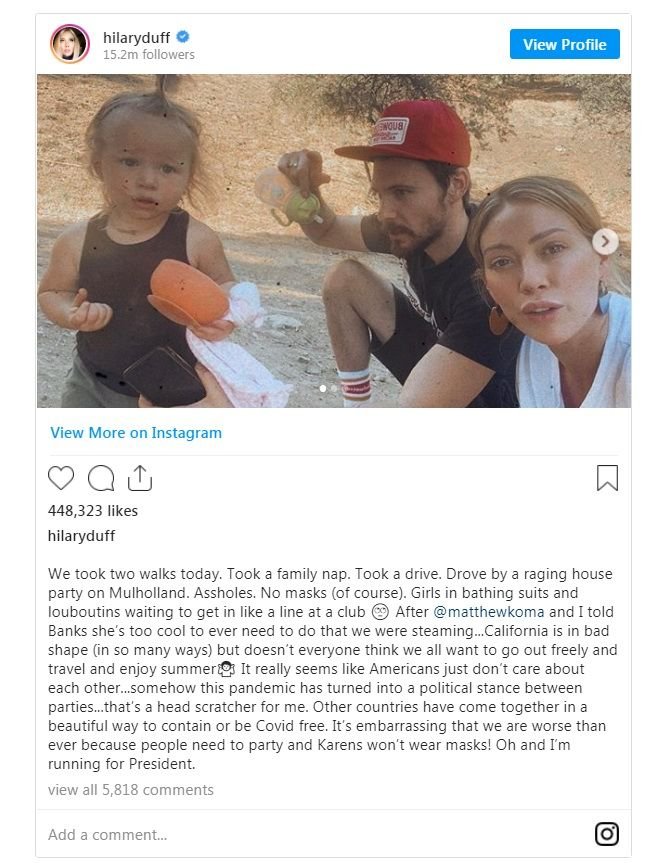Expand view all 5,818 comments
The height and width of the screenshot is (863, 662).
click(x=130, y=789)
